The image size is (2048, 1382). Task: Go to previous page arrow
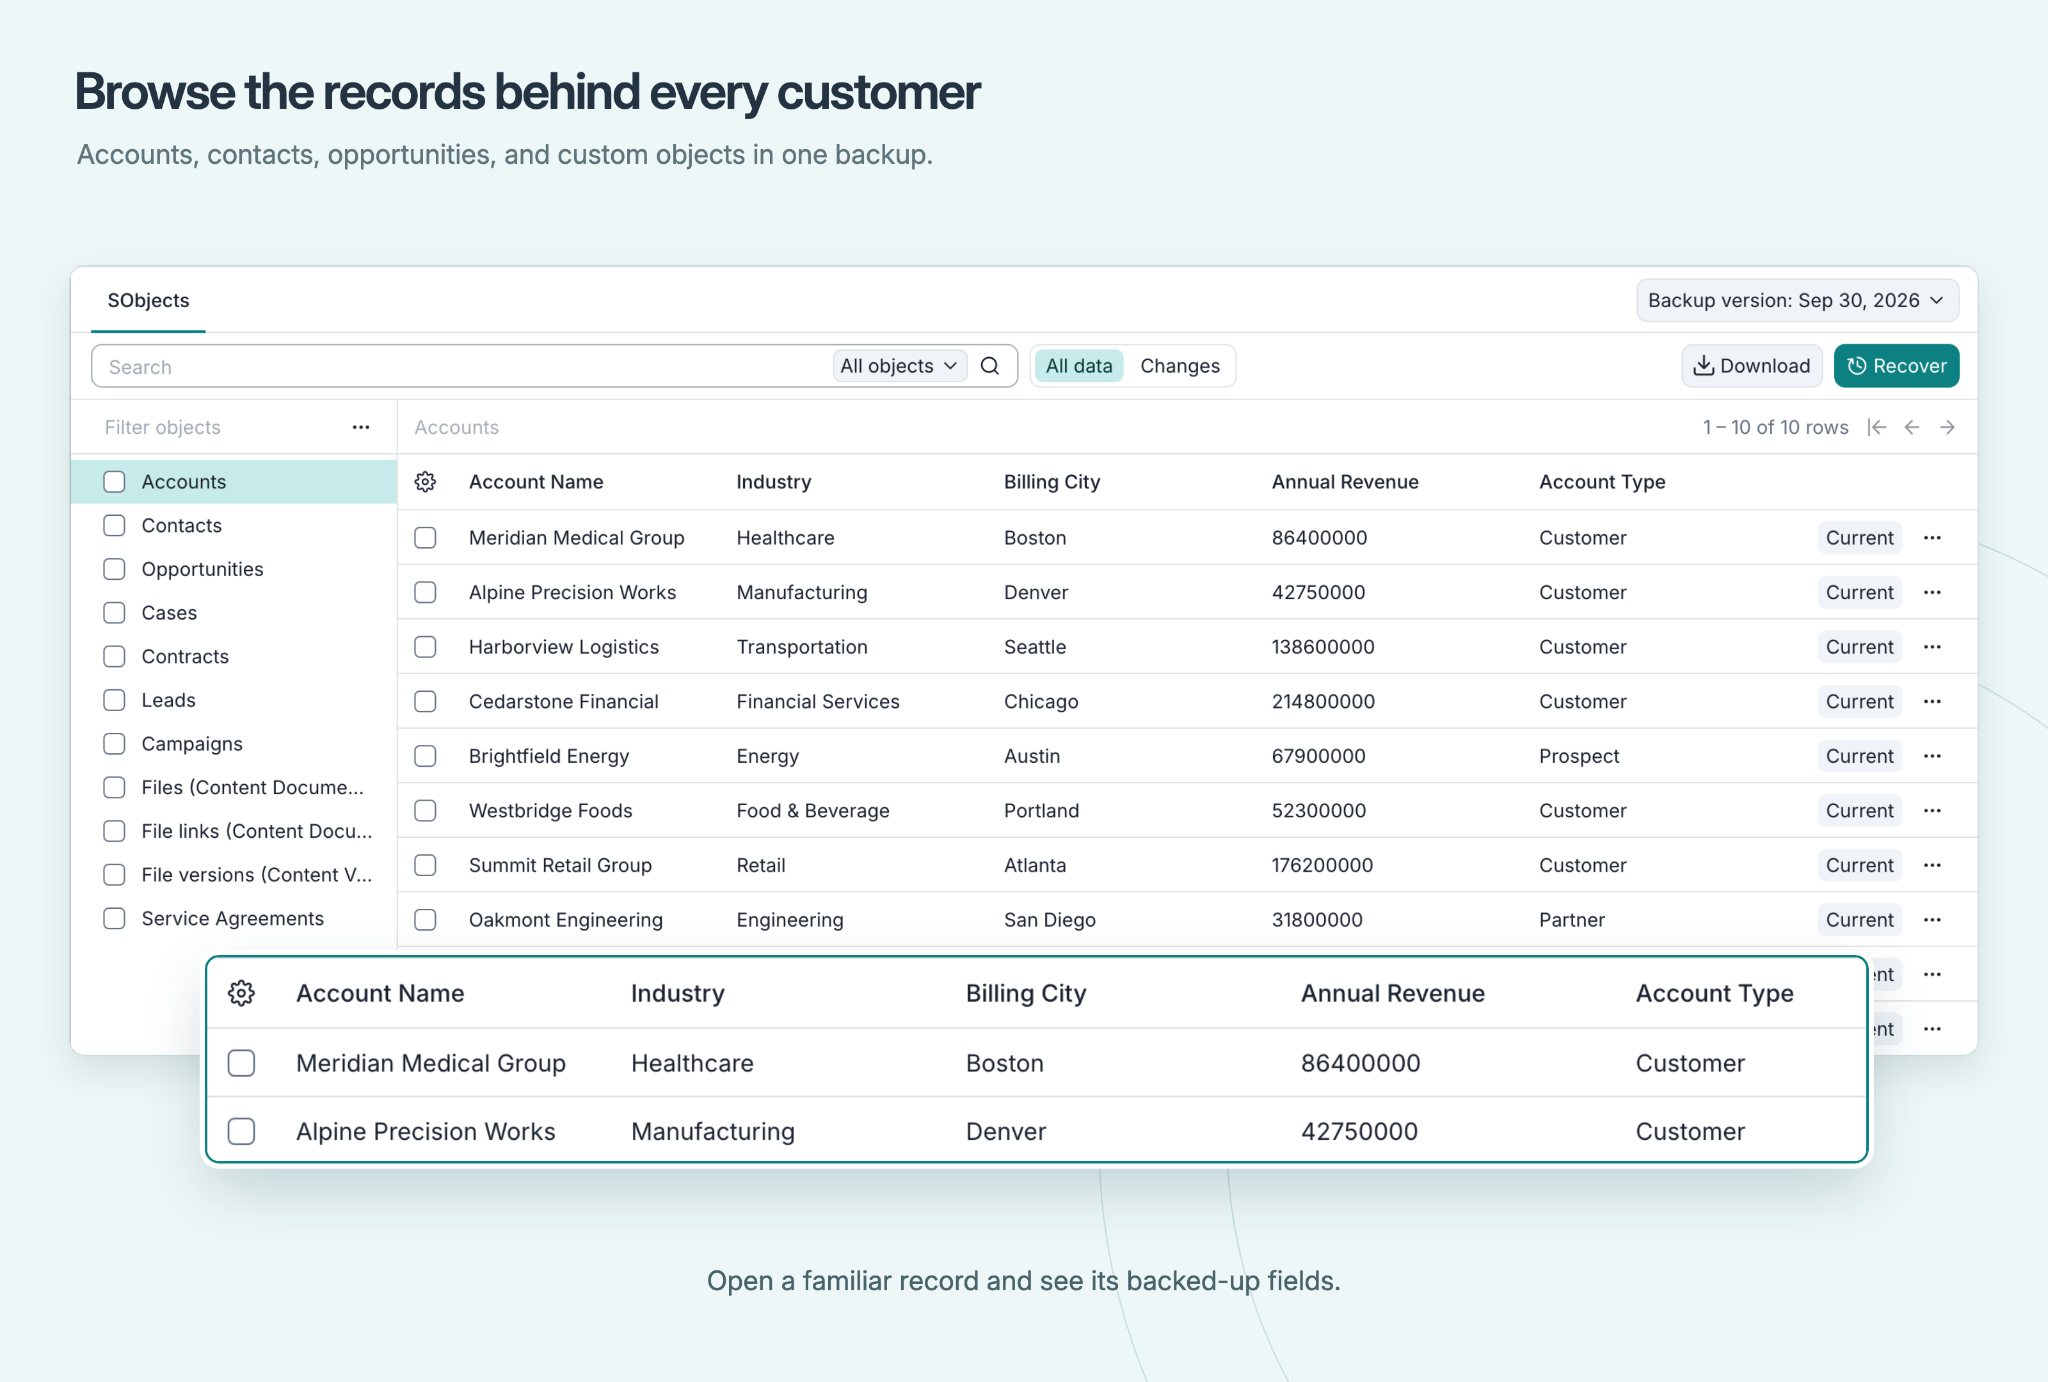[1912, 427]
